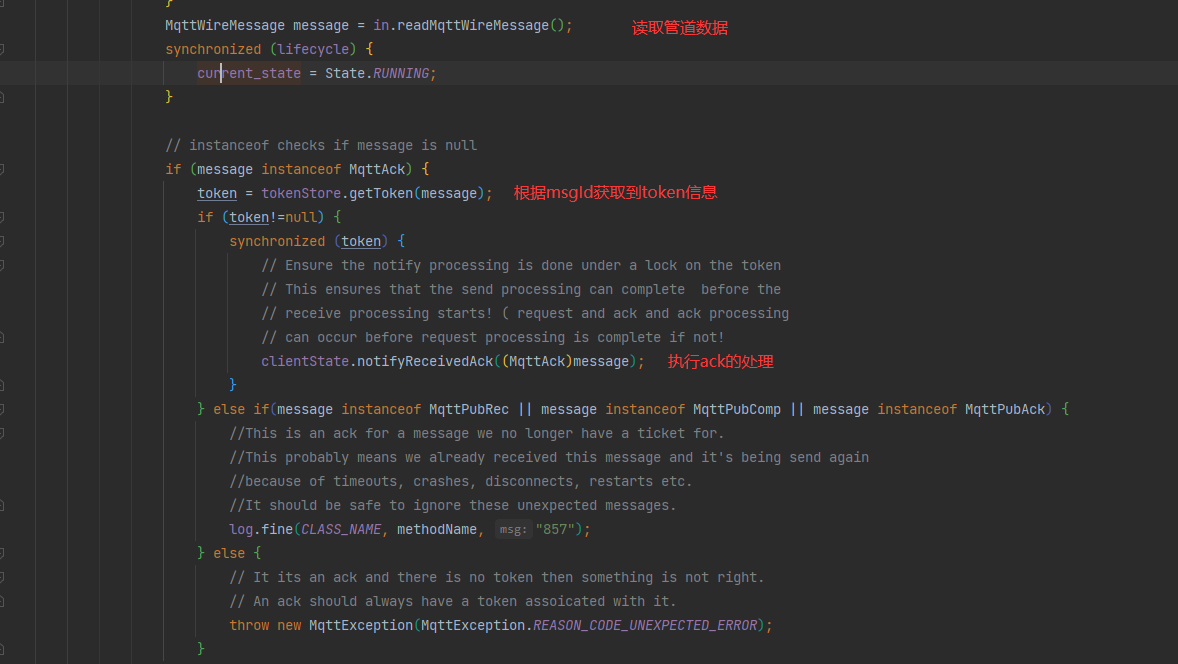The width and height of the screenshot is (1178, 664).
Task: Click the (MqttAck) cast before message
Action: tap(536, 362)
